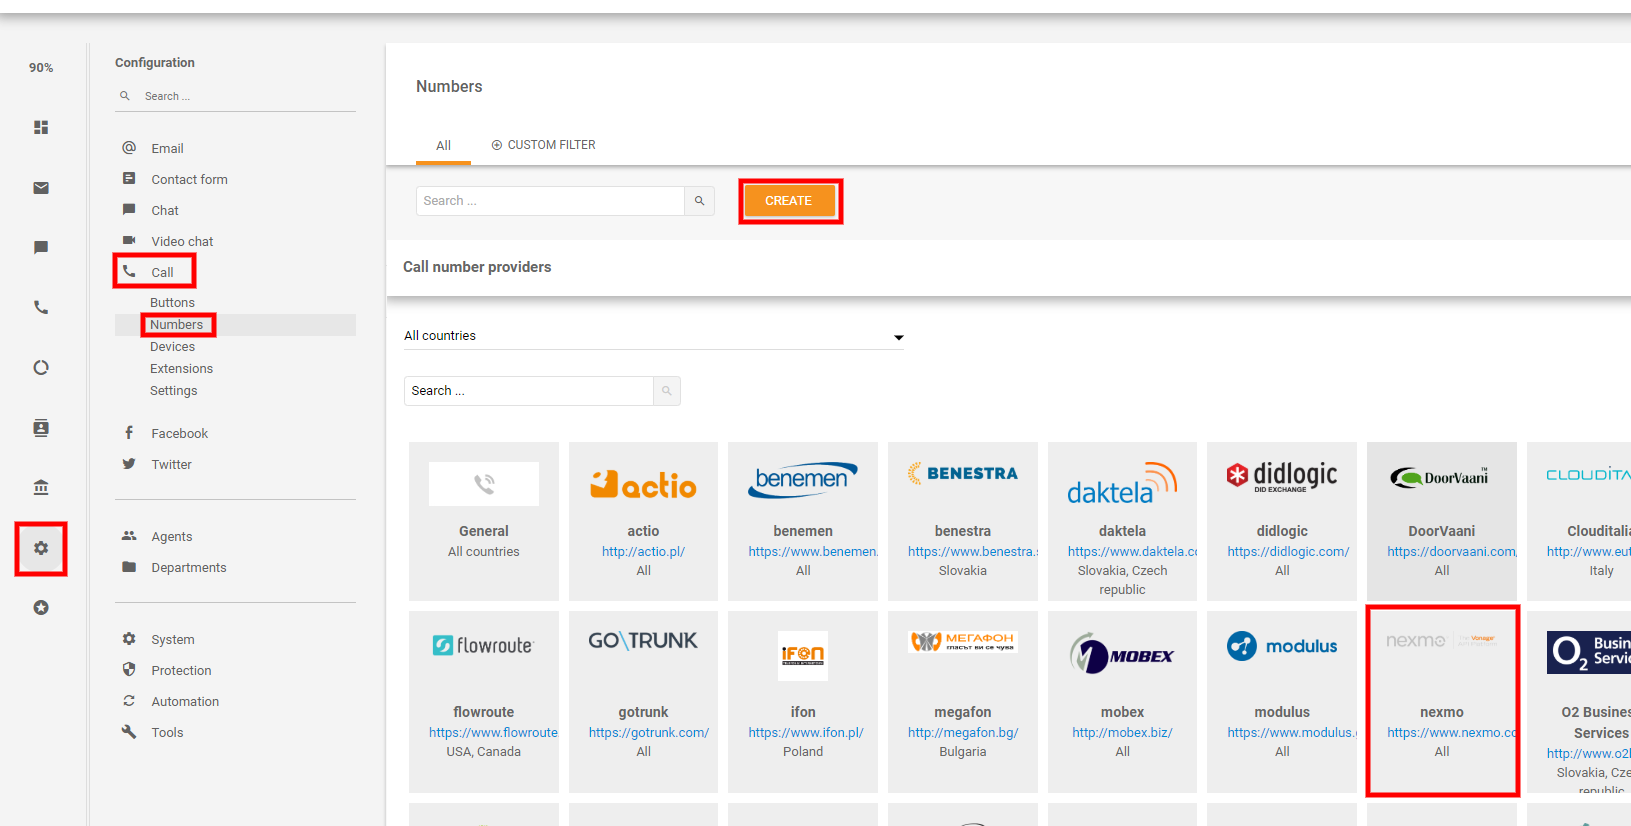
Task: Select the modulus provider logo
Action: (1282, 646)
